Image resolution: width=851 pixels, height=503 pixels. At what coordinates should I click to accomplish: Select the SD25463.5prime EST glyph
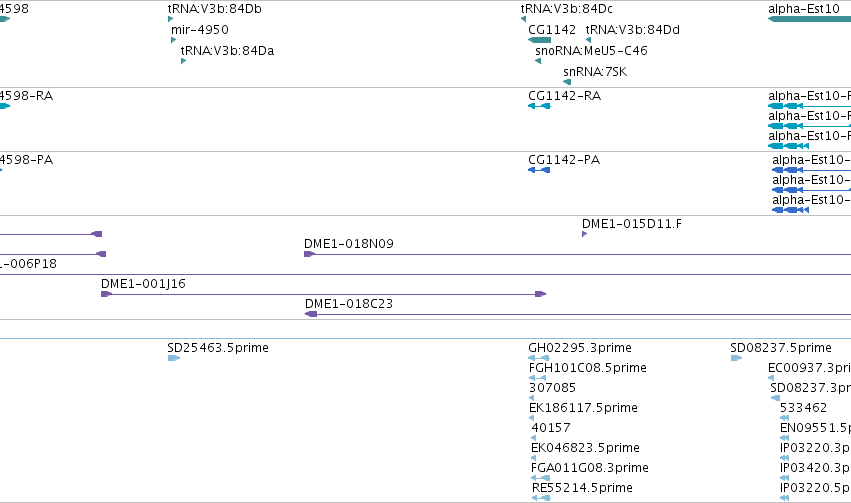tap(174, 358)
